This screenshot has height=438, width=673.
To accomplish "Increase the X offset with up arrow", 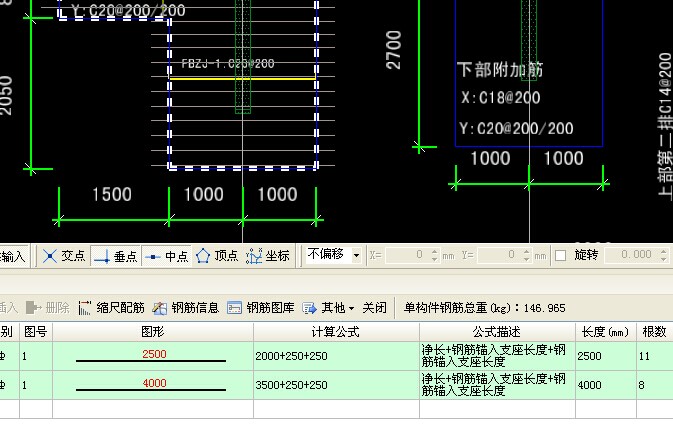I will (x=434, y=251).
